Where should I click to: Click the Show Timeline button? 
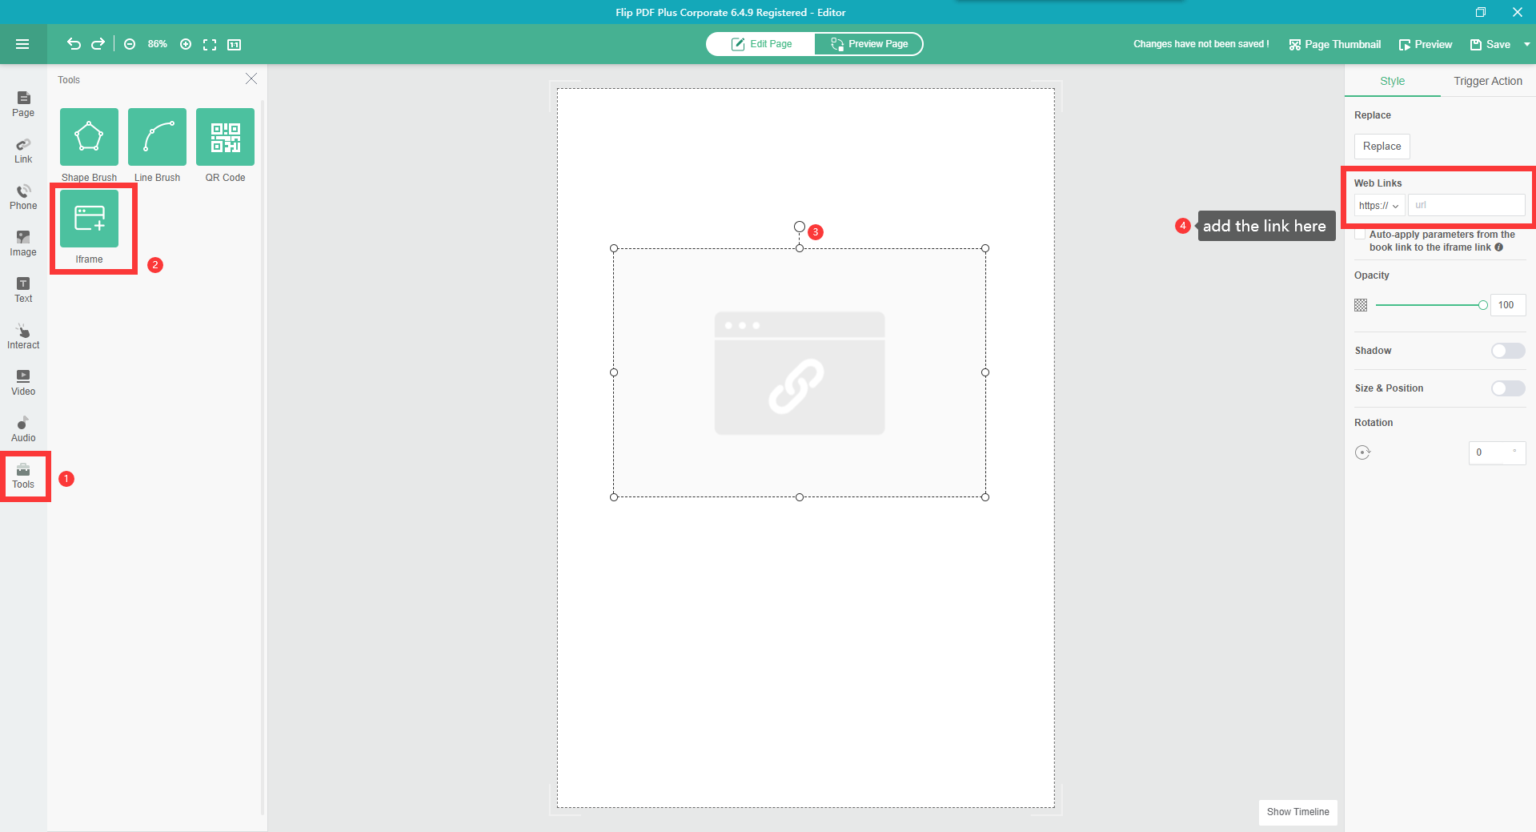click(x=1297, y=812)
